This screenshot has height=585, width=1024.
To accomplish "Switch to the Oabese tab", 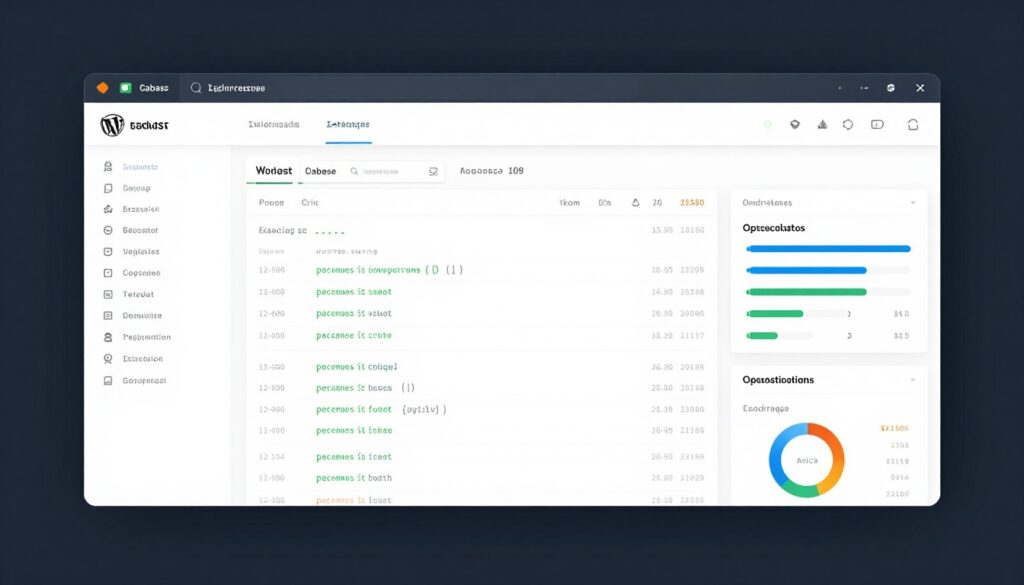I will (321, 171).
